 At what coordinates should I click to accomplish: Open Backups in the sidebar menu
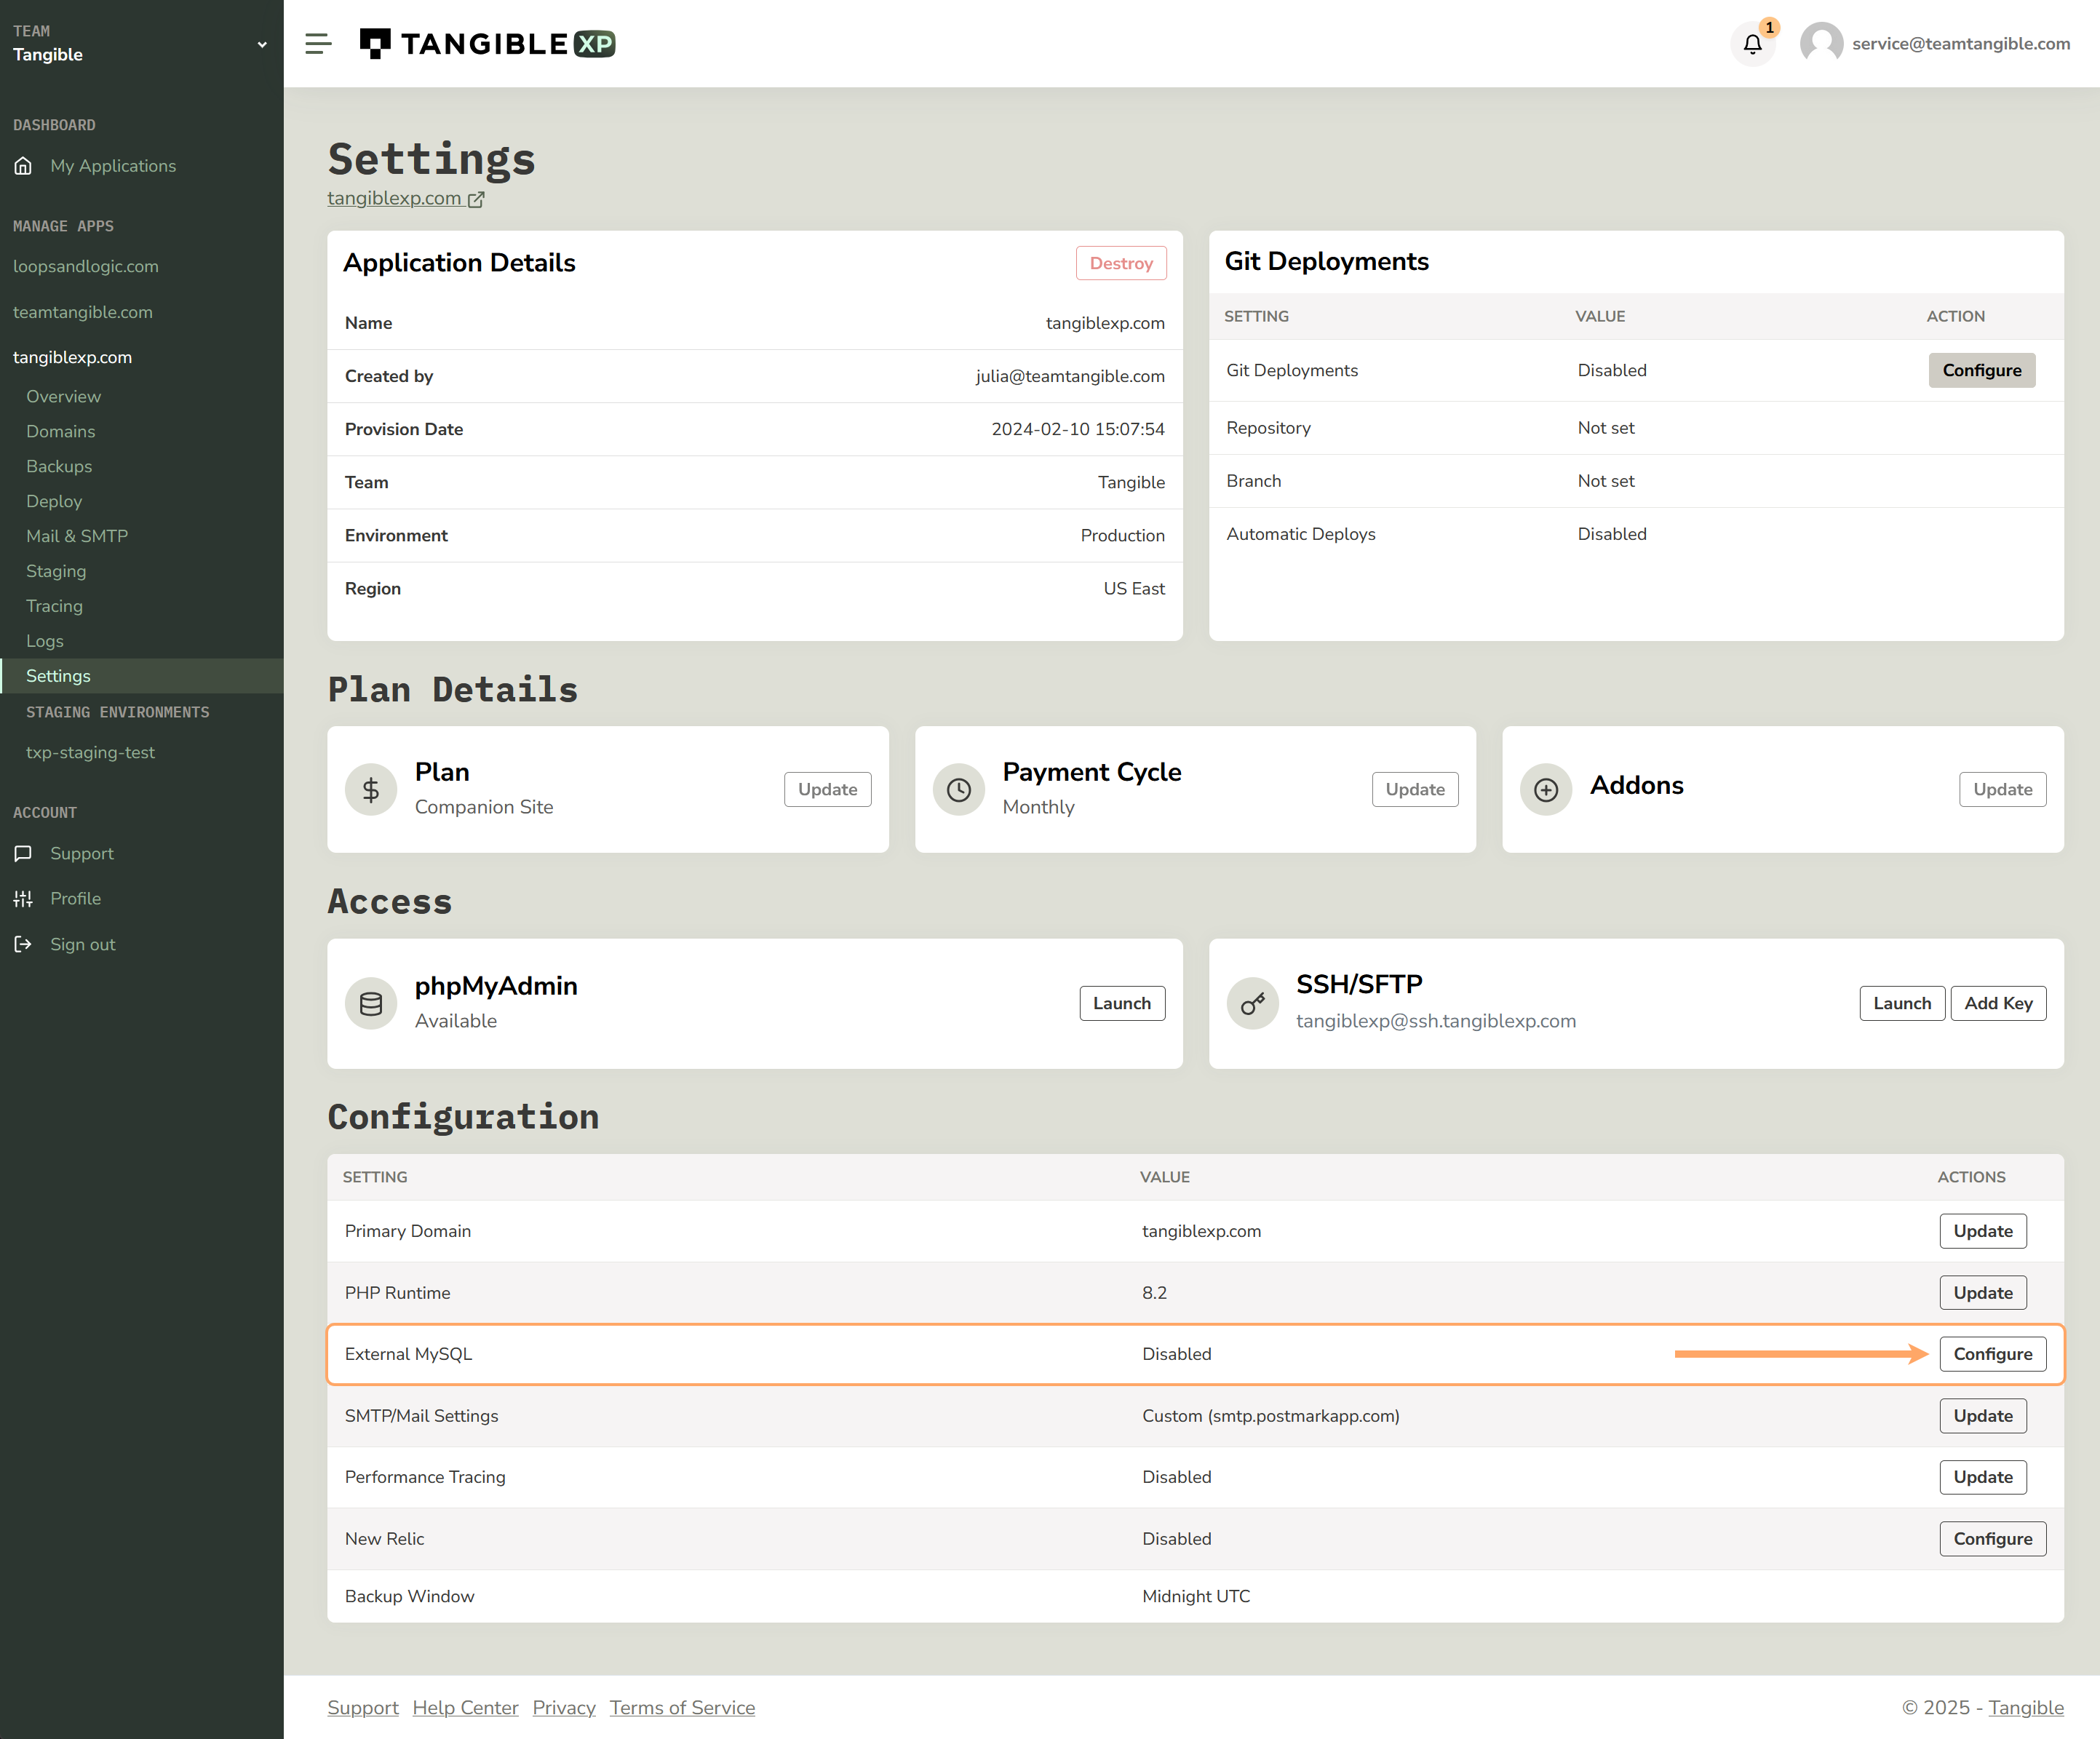[x=59, y=466]
